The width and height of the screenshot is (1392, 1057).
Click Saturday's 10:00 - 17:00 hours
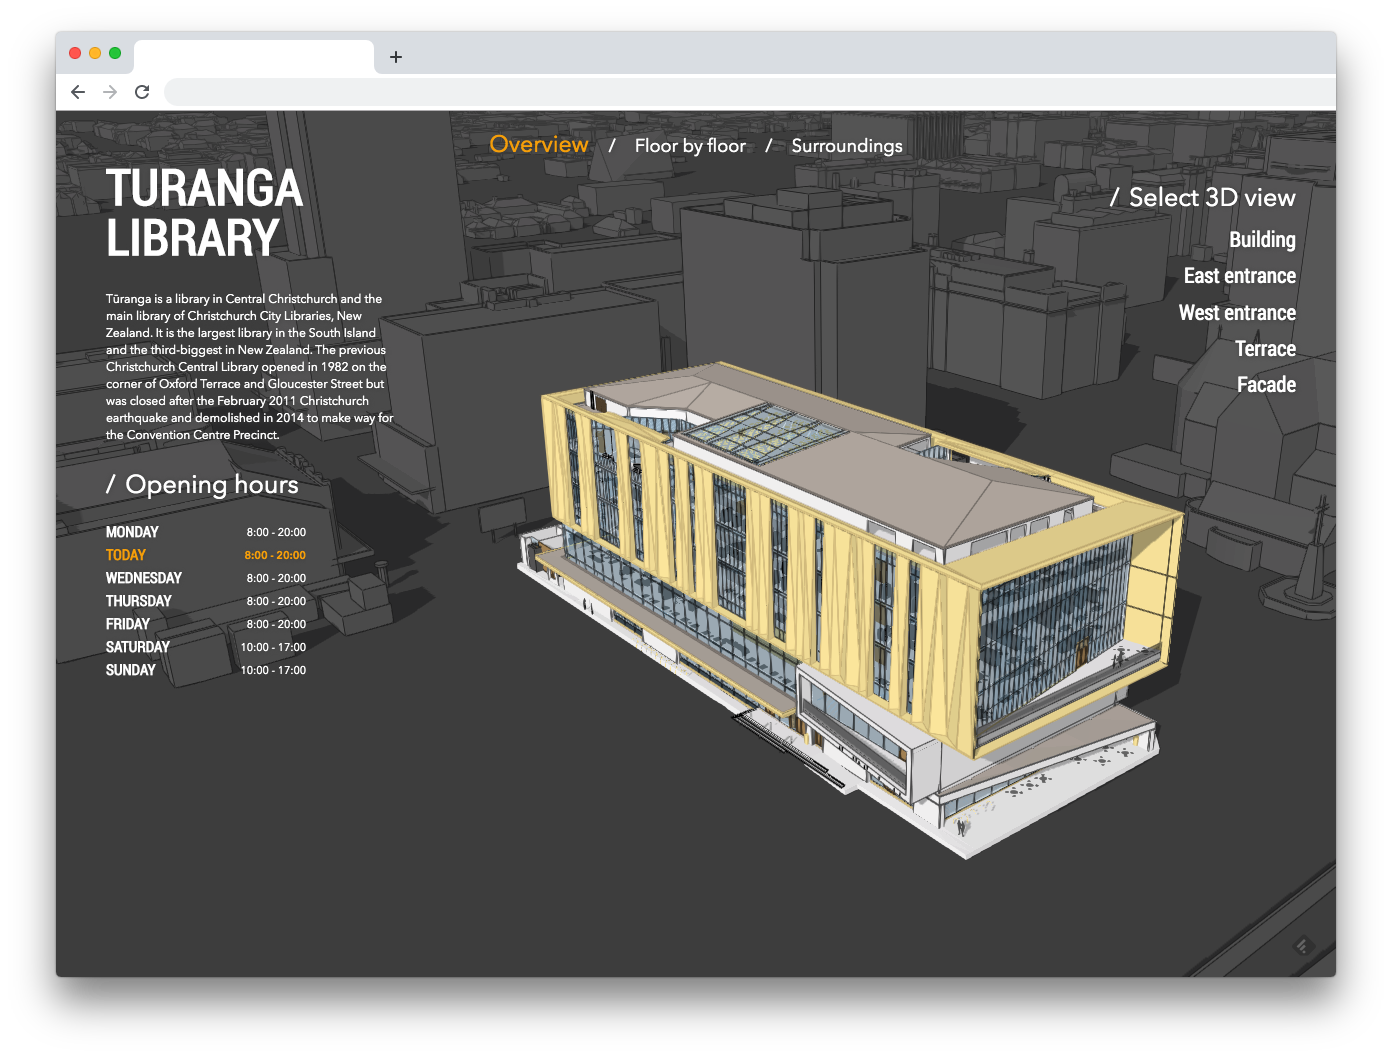(273, 647)
